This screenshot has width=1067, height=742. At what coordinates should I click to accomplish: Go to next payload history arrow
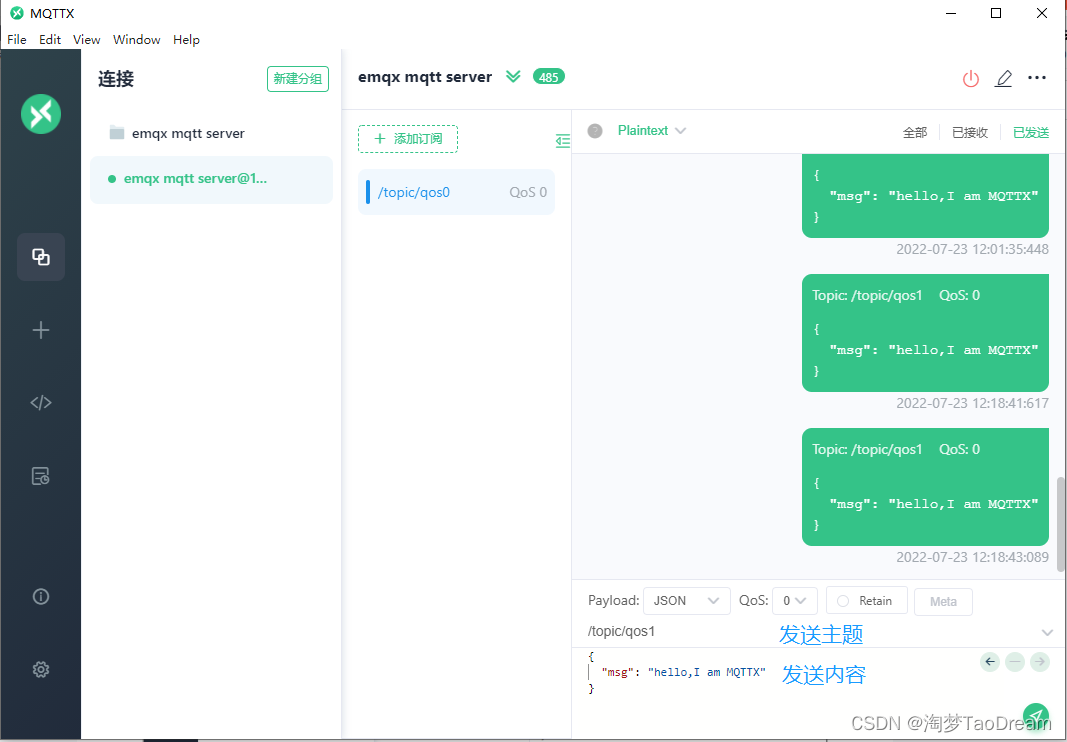1040,661
